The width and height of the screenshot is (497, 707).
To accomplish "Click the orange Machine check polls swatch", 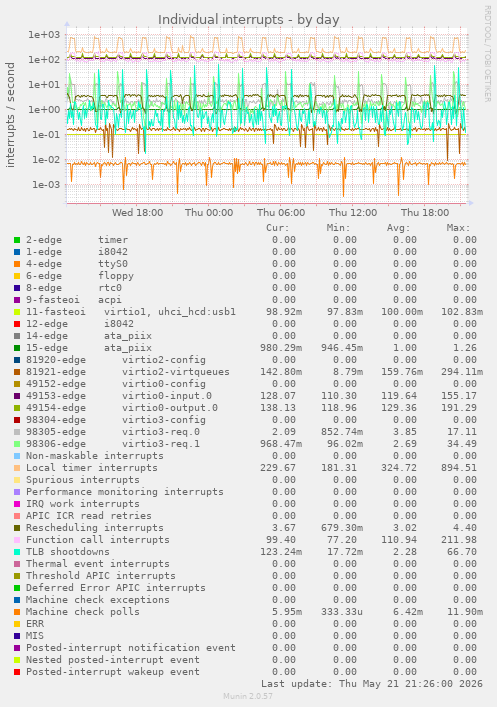I will (x=17, y=612).
